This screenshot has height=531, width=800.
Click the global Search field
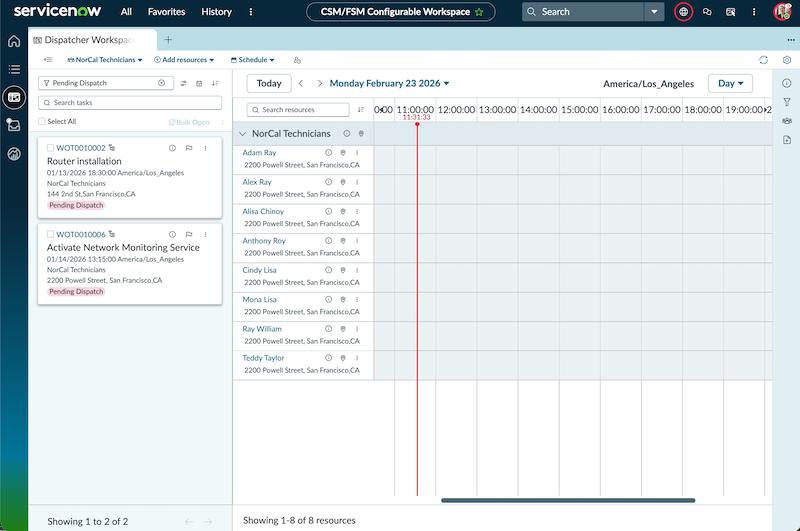[x=583, y=12]
